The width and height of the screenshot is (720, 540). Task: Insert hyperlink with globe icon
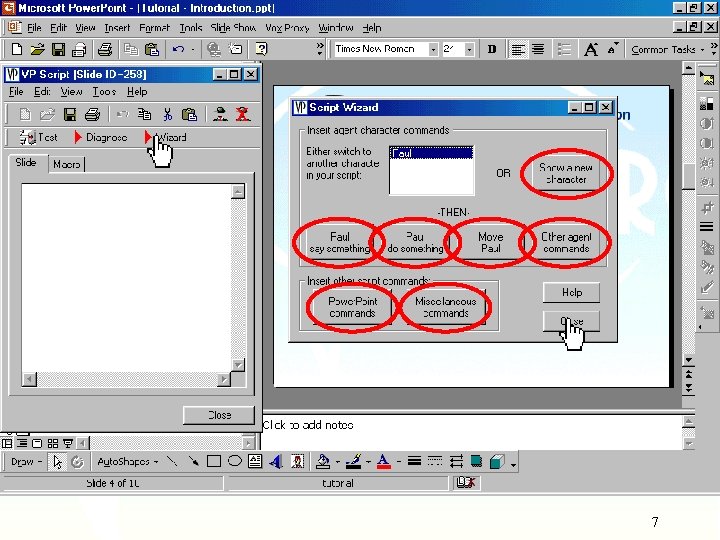pos(214,49)
